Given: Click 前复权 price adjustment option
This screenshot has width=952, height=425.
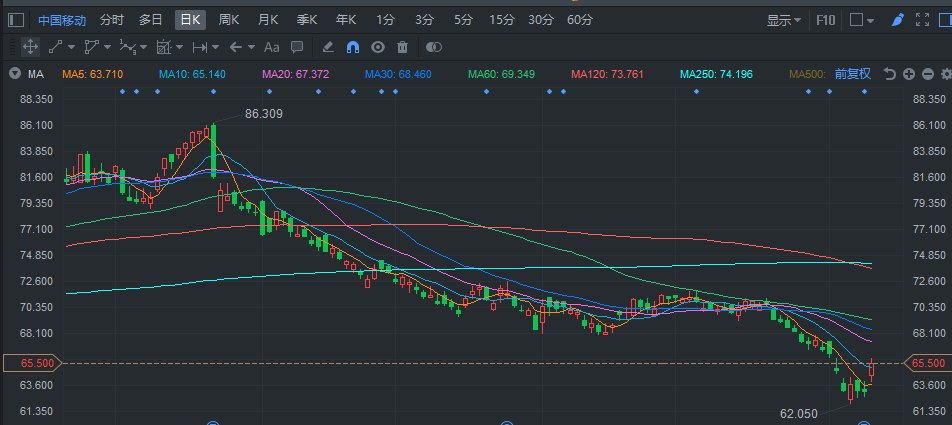Looking at the screenshot, I should point(852,74).
